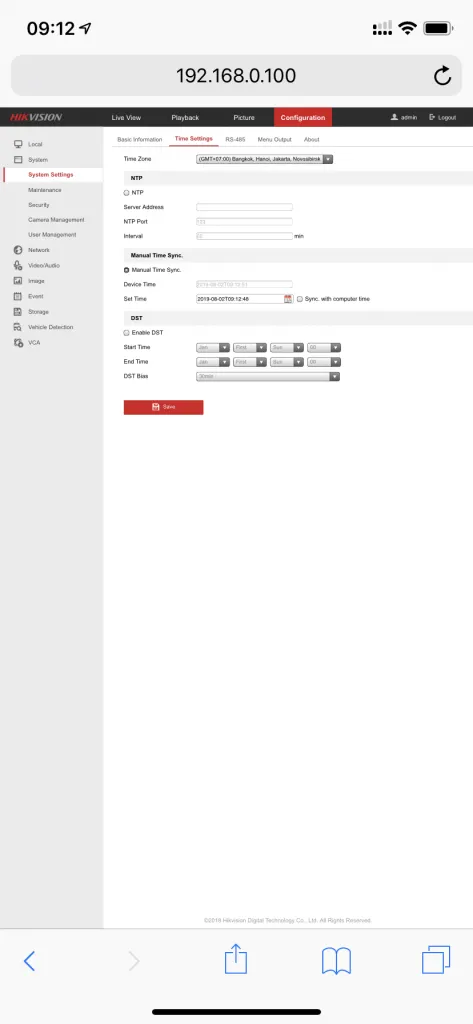Open the Start Time hour dropdown

[x=324, y=347]
